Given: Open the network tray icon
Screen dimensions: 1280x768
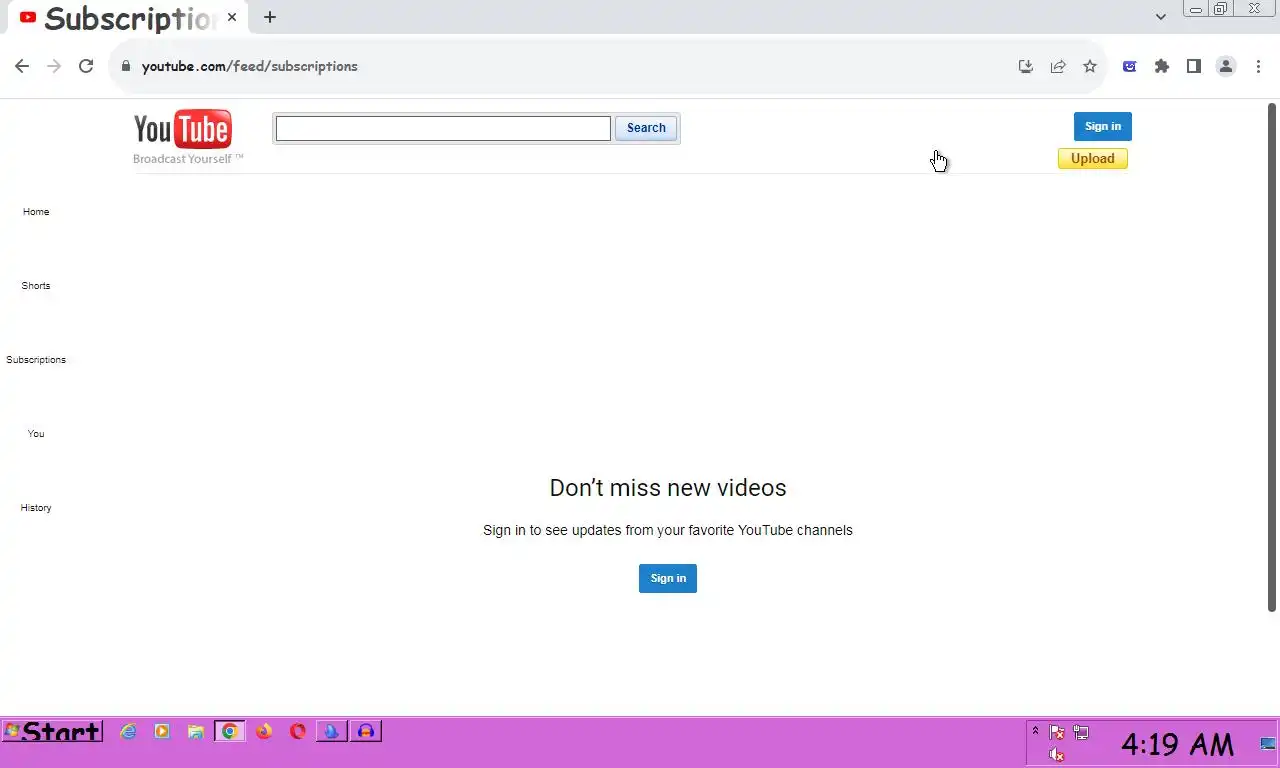Looking at the screenshot, I should click(1081, 732).
